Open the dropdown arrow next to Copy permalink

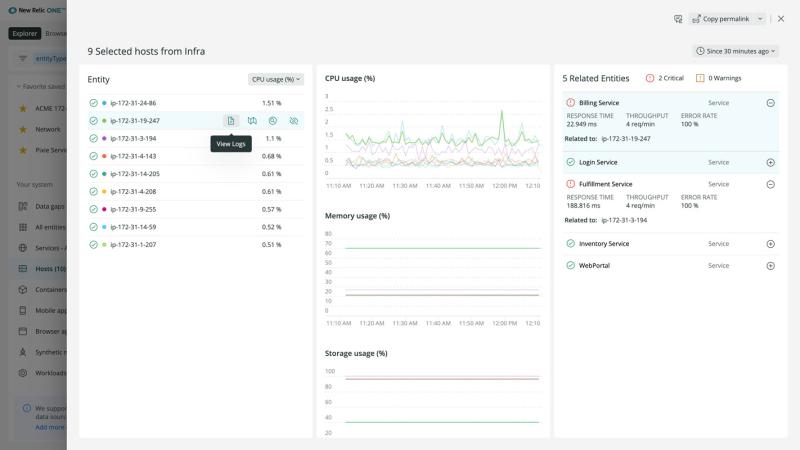tap(760, 19)
